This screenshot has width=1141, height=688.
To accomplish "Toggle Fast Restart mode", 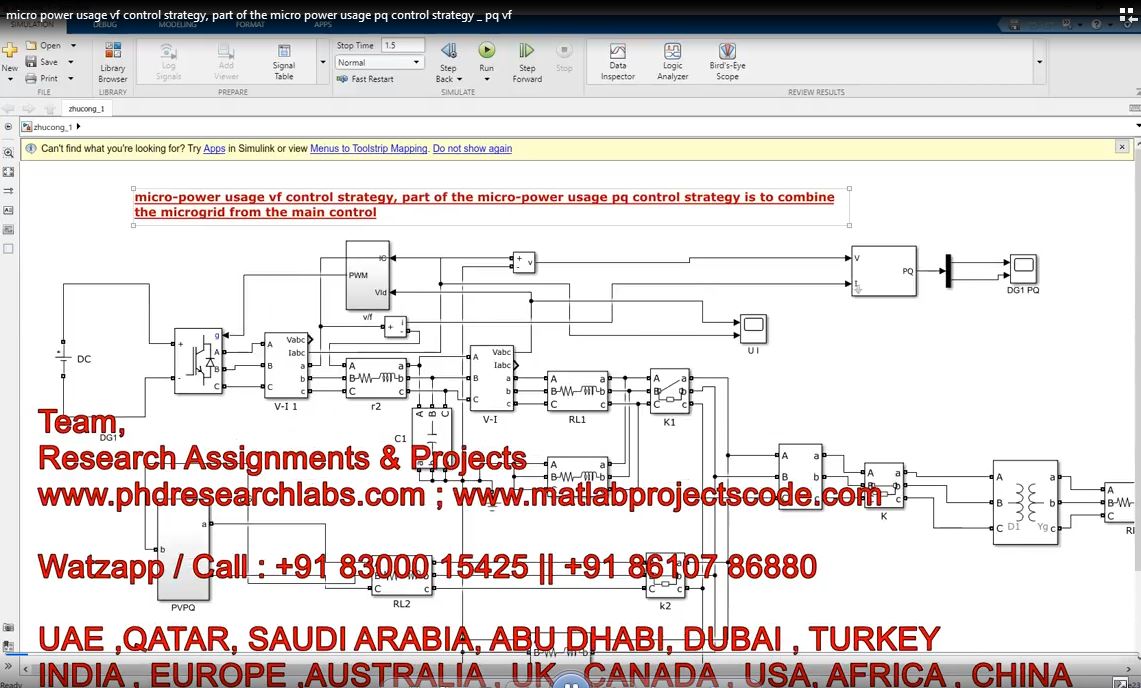I will tap(365, 79).
